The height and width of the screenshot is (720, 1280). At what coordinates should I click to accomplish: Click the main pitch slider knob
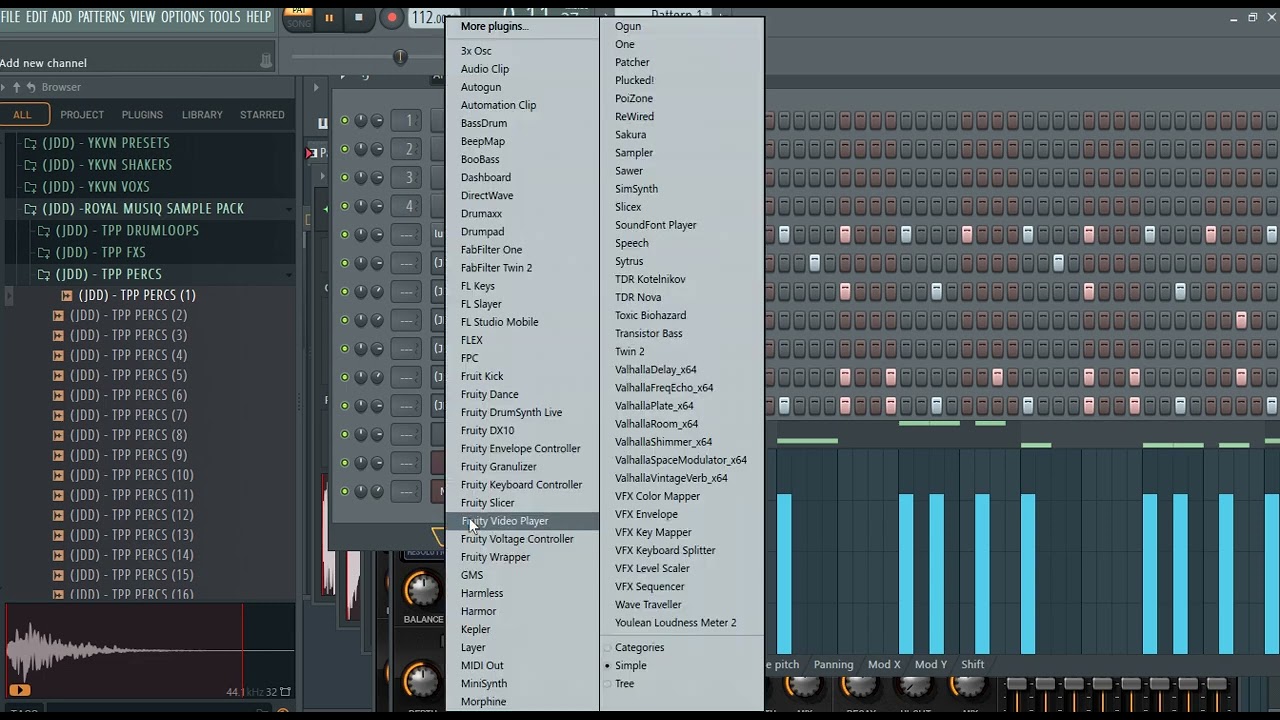tap(400, 57)
